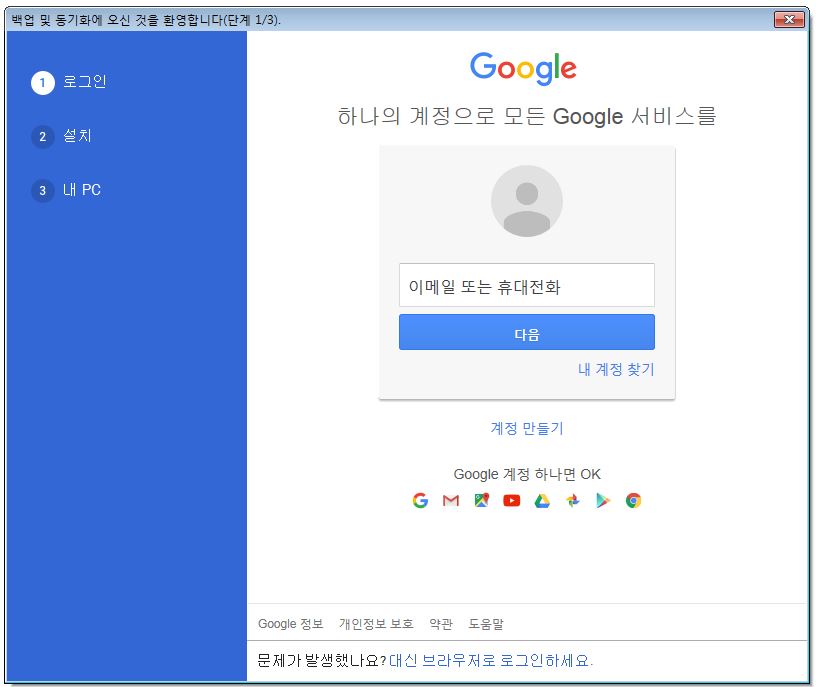Screen dimensions: 816x687
Task: Click the 로그인 step label
Action: point(84,82)
